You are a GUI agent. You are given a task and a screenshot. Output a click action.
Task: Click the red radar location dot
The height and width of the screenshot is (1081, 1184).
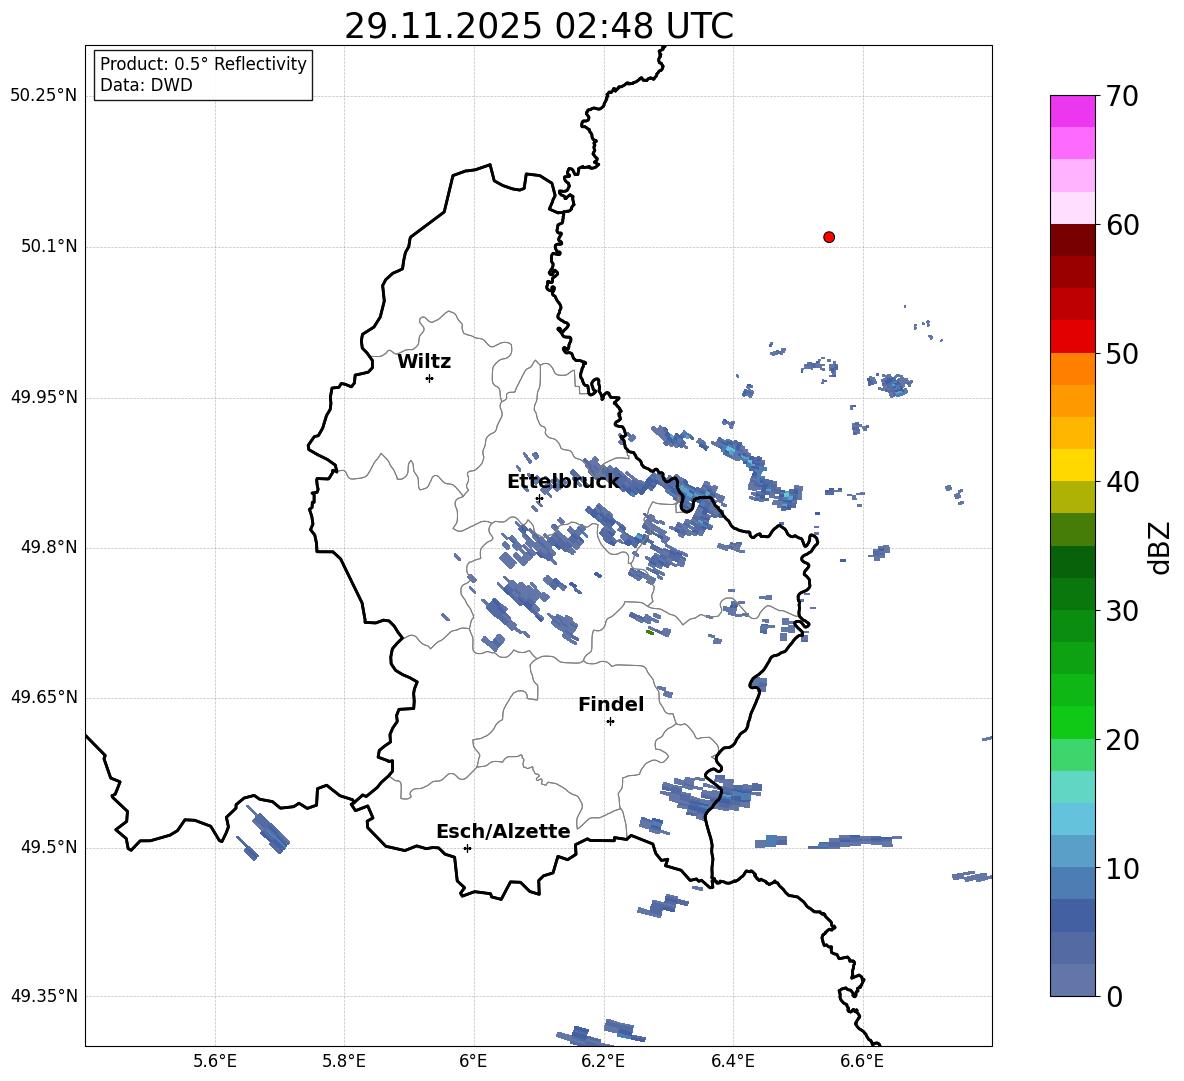point(829,237)
